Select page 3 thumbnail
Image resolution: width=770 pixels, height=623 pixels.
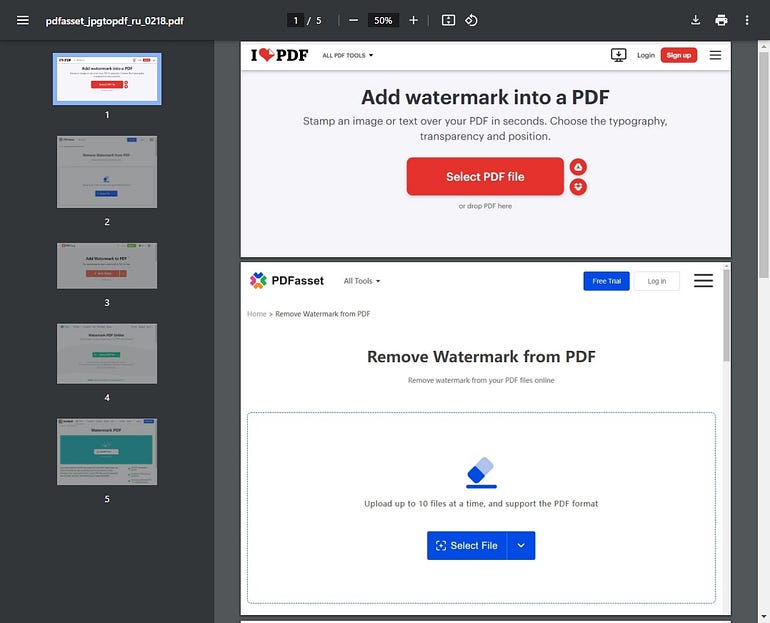pos(107,266)
